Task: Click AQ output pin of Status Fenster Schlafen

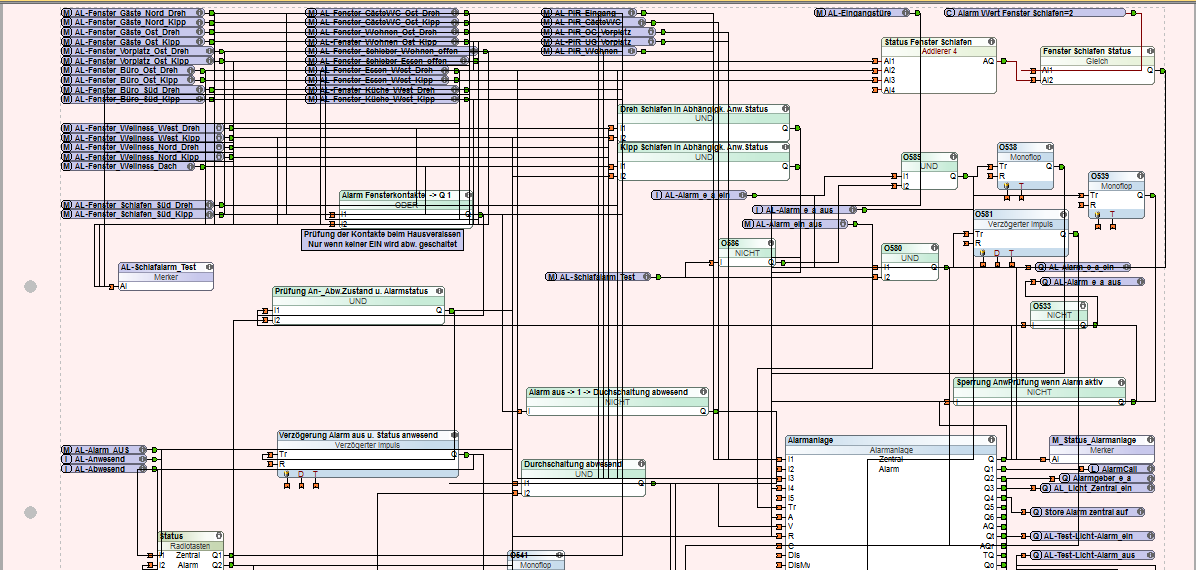Action: (1004, 61)
